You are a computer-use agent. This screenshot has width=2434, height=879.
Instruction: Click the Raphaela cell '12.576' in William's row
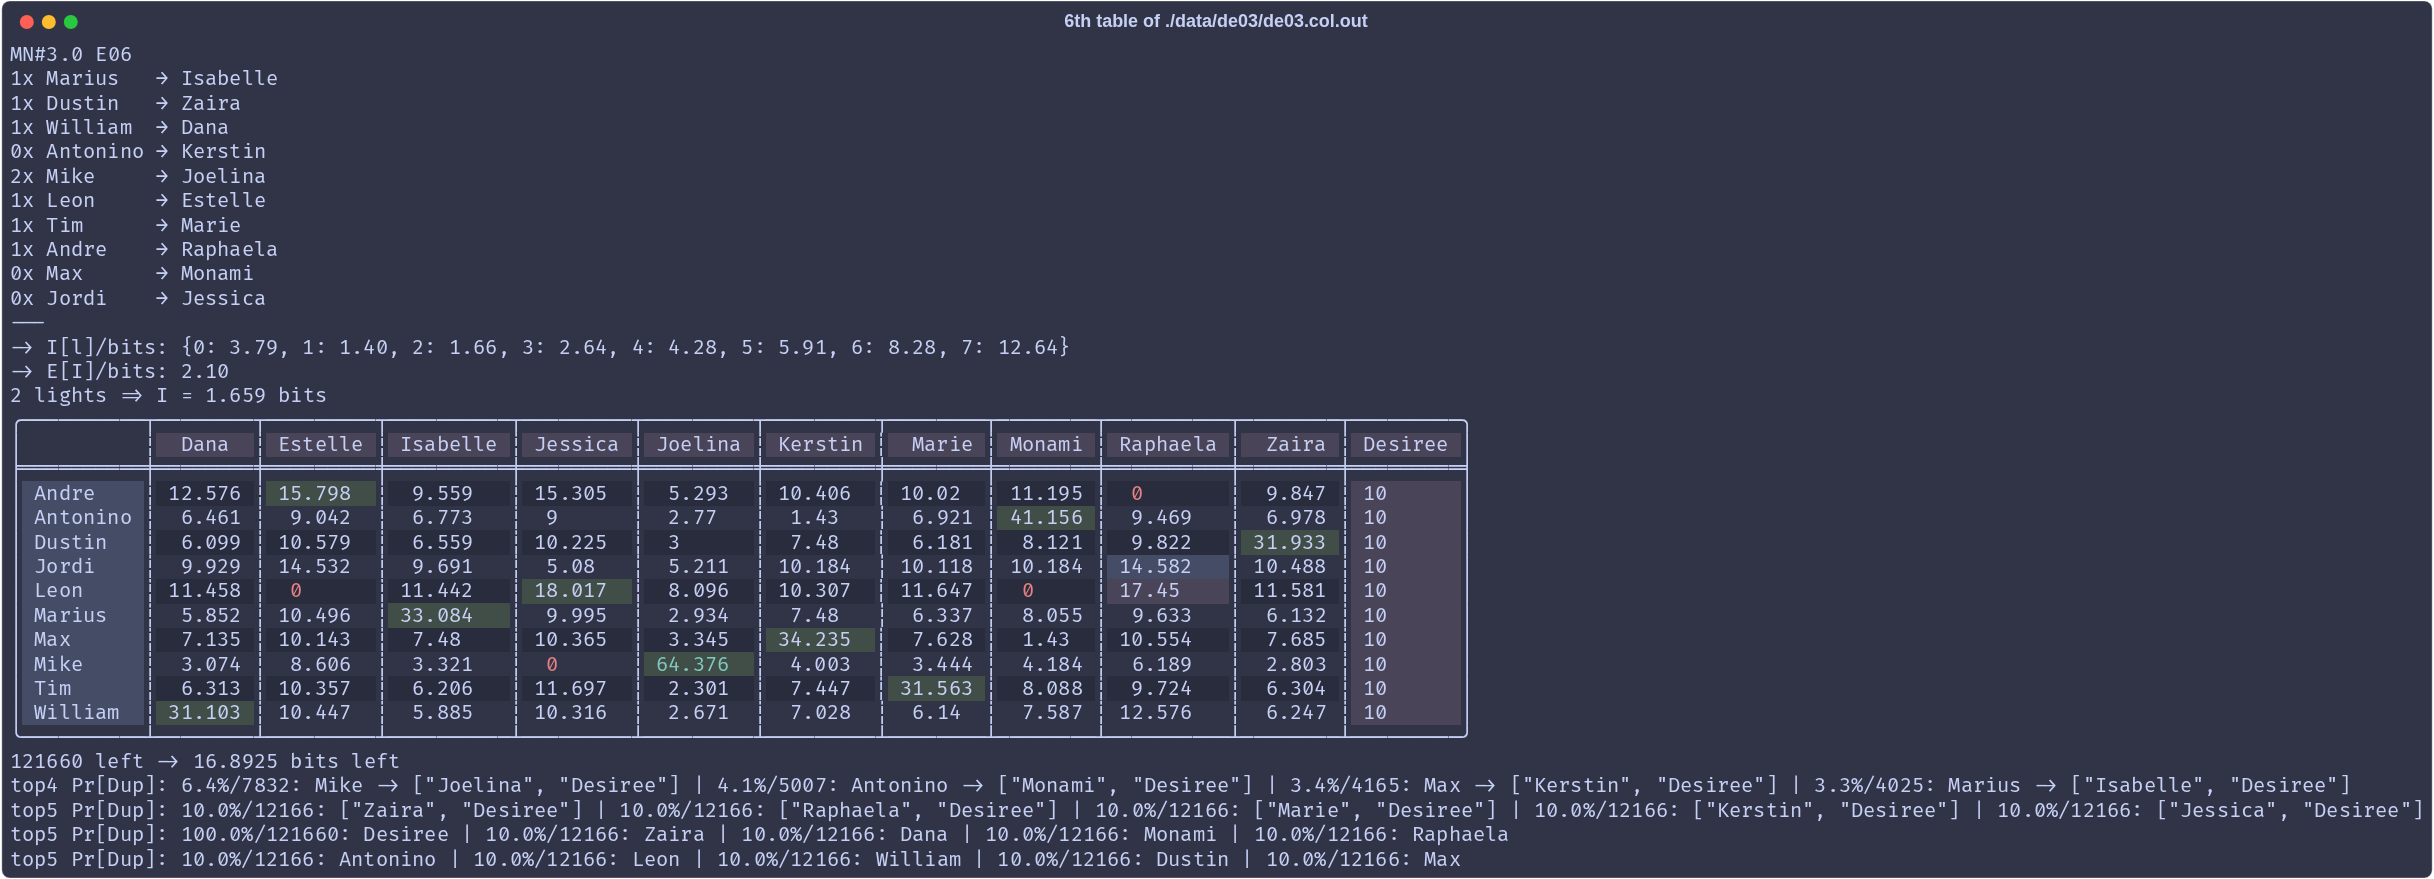click(1155, 712)
